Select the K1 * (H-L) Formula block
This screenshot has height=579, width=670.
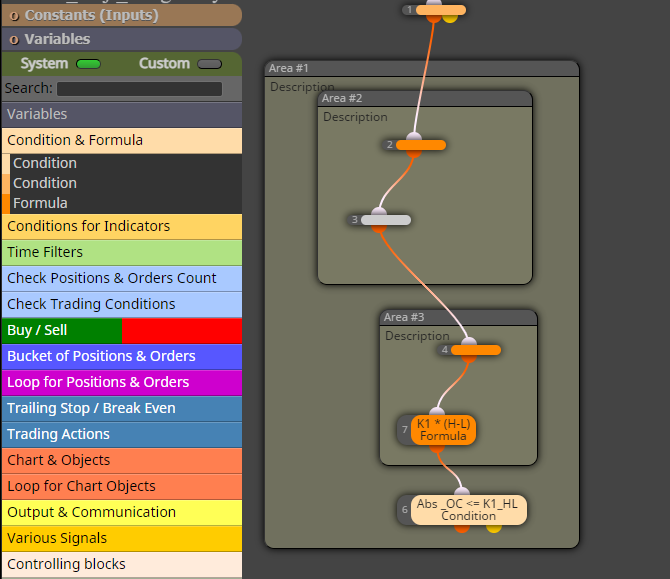tap(444, 430)
